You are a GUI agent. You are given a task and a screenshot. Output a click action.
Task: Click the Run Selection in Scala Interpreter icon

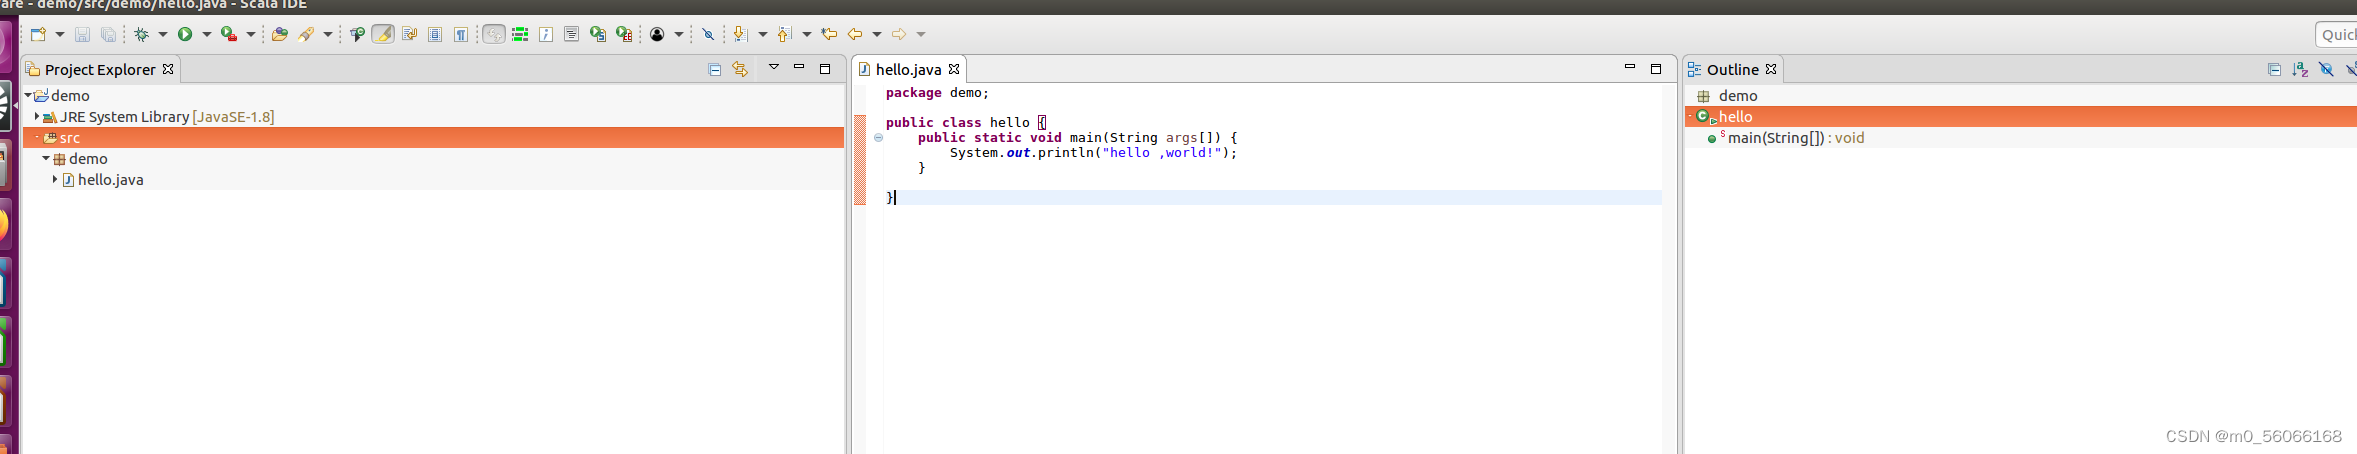[598, 34]
